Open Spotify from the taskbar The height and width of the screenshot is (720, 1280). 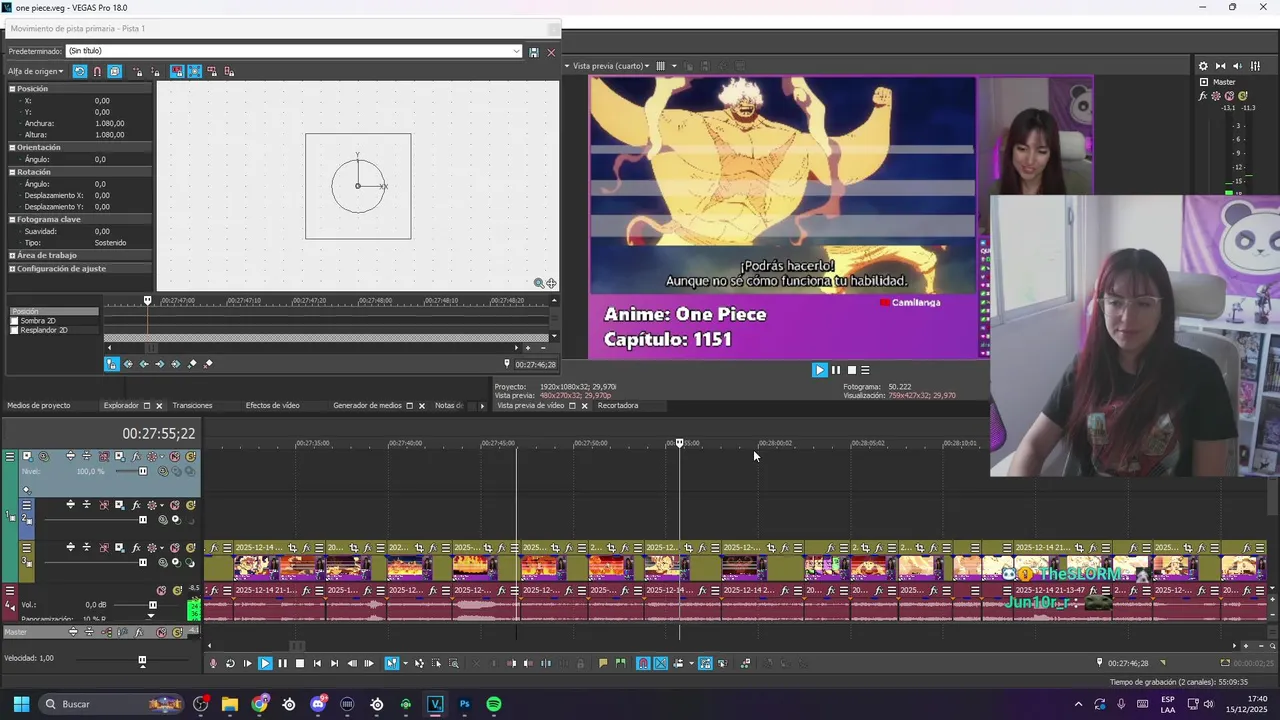coord(494,704)
